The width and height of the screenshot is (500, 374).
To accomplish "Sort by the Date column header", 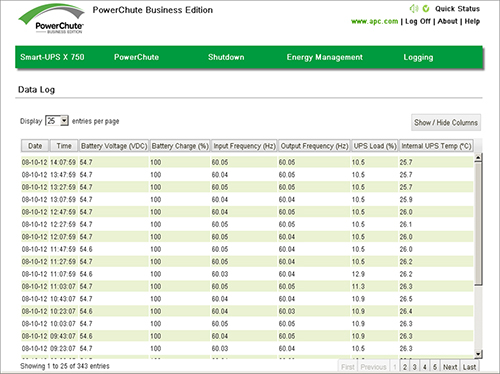I will tap(35, 146).
